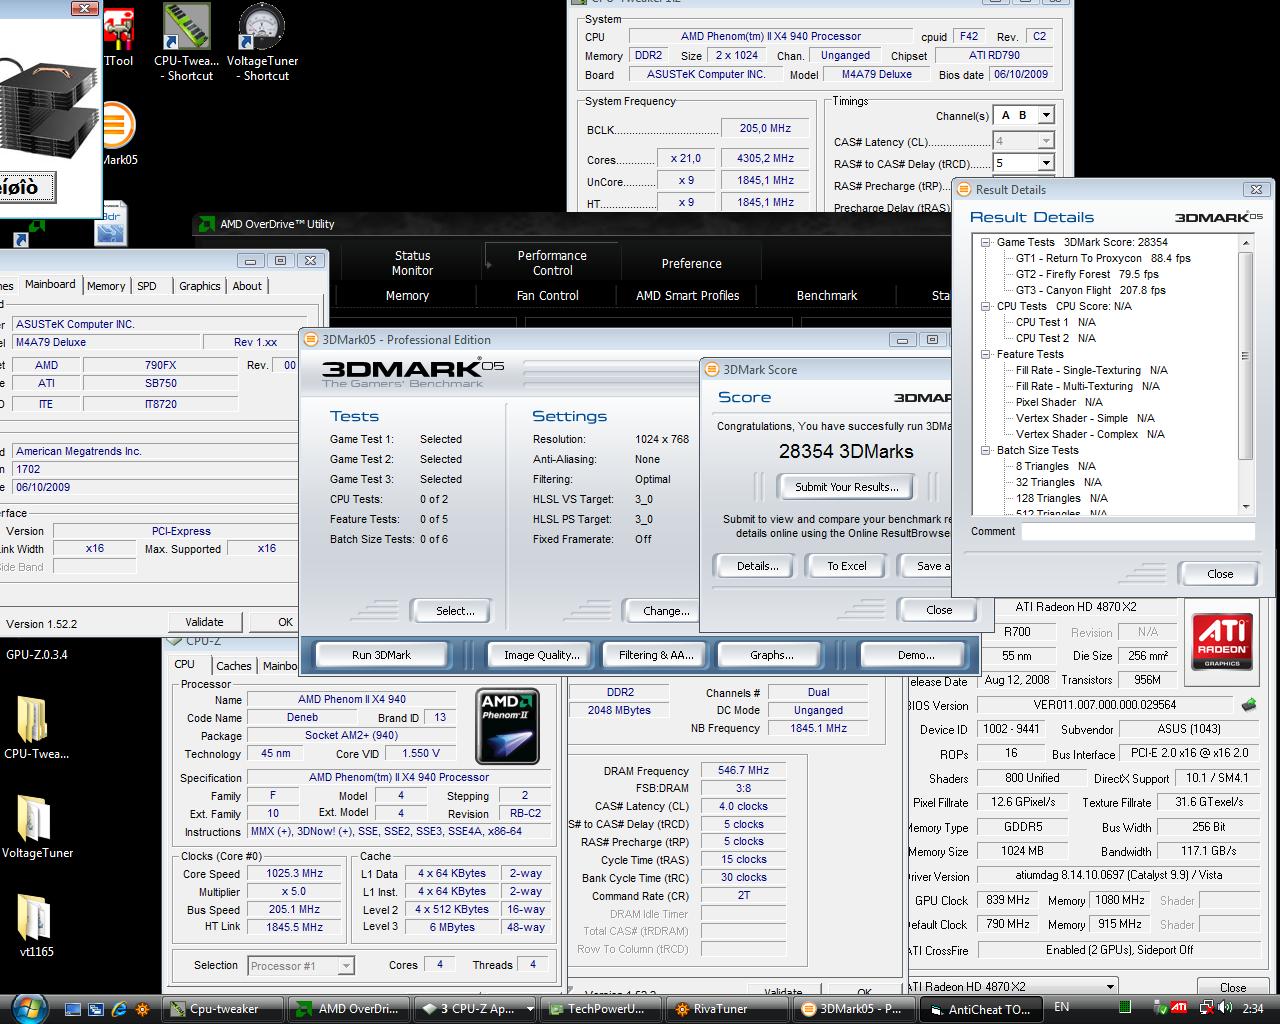Open the vt1165 folder on the desktop
This screenshot has height=1024, width=1280.
(x=37, y=926)
